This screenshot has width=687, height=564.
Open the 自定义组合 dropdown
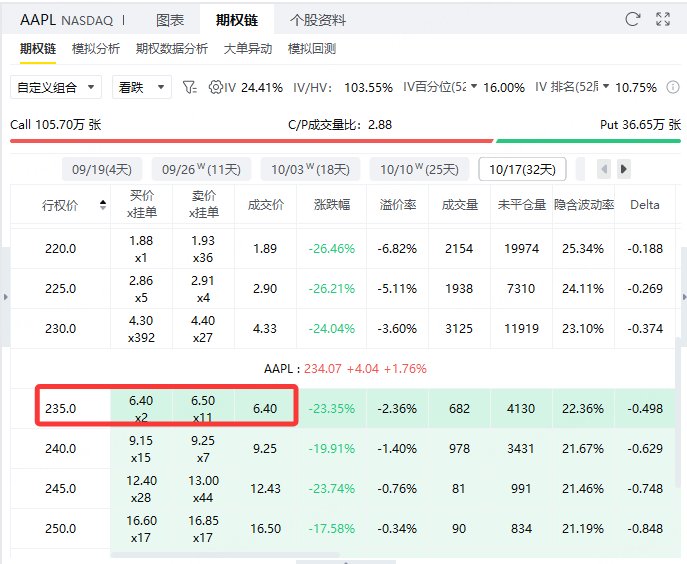point(56,87)
